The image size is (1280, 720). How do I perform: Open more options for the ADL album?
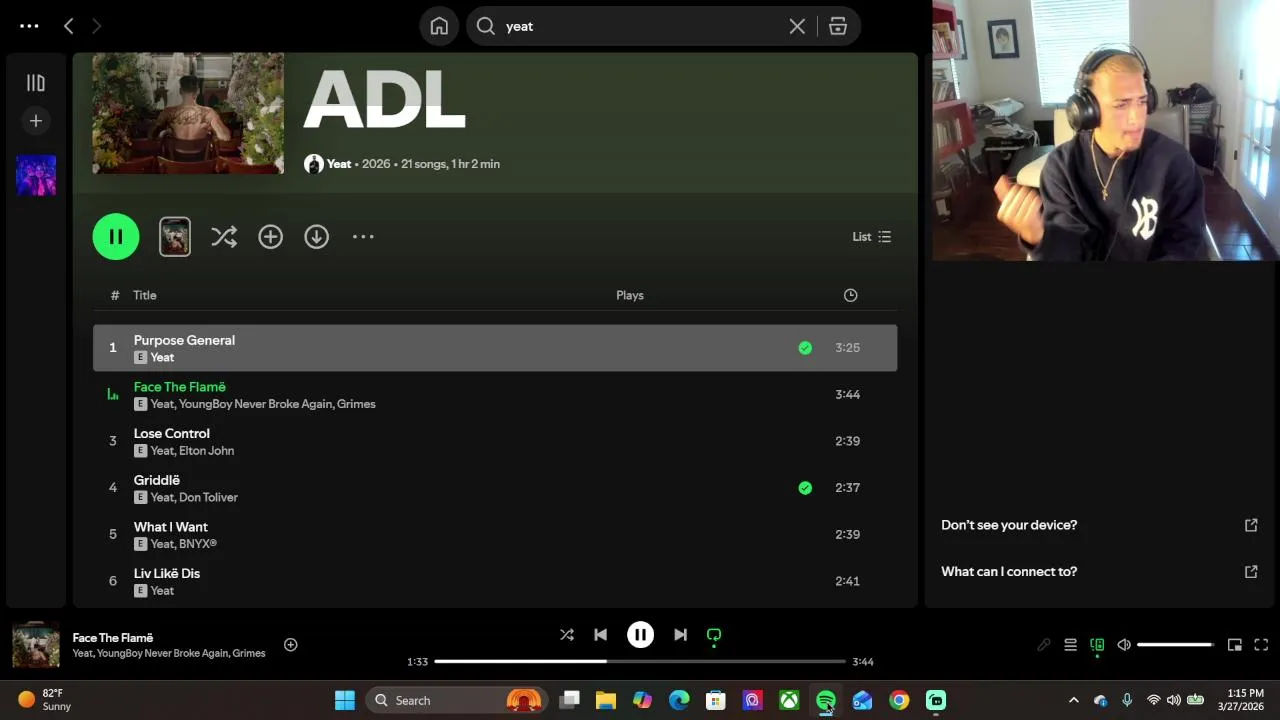tap(363, 237)
